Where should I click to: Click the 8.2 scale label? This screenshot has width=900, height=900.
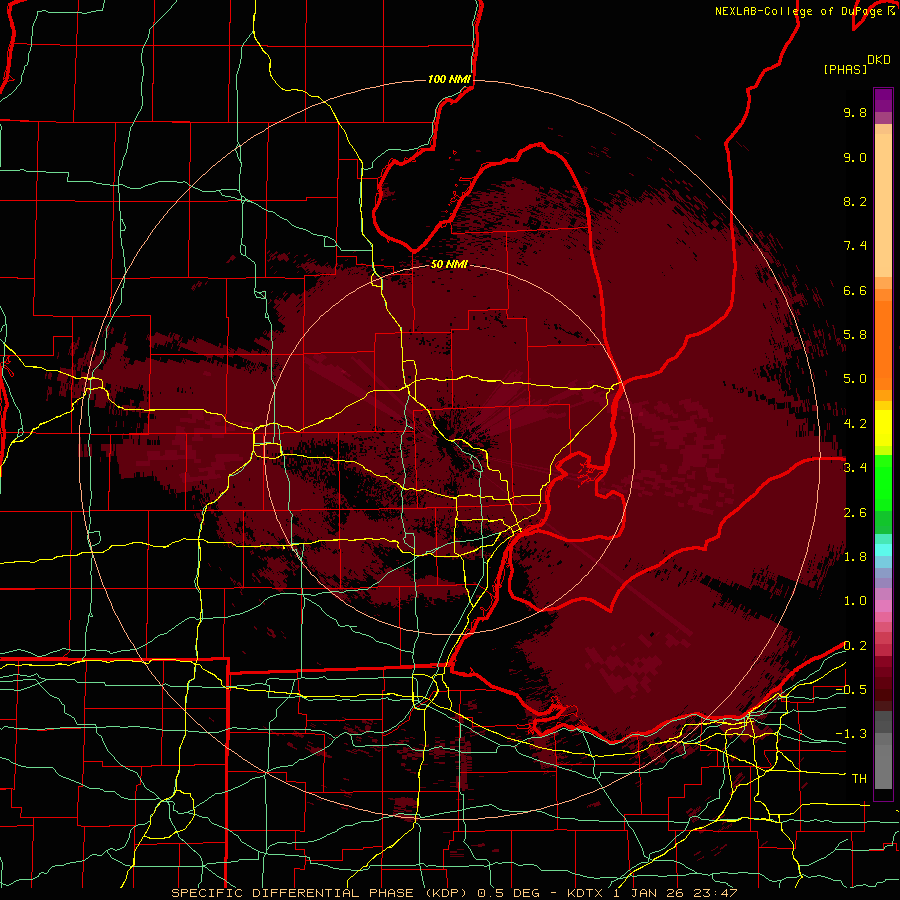[x=855, y=201]
